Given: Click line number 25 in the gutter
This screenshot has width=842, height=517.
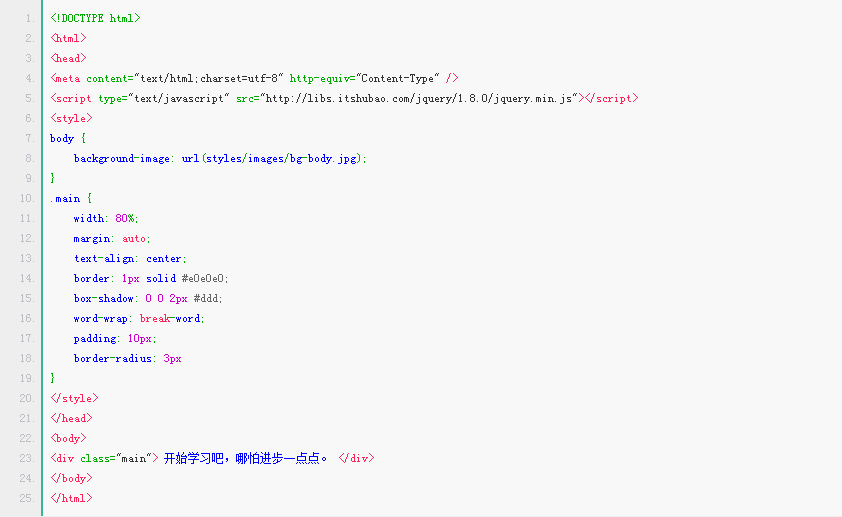Looking at the screenshot, I should 27,498.
